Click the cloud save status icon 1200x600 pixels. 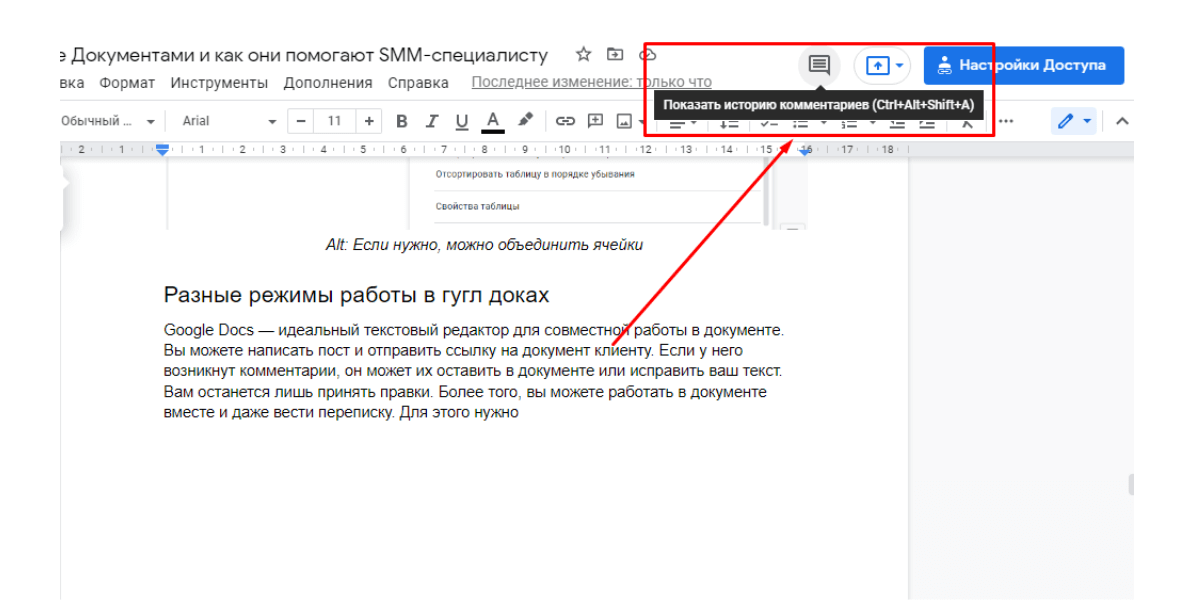tap(647, 54)
